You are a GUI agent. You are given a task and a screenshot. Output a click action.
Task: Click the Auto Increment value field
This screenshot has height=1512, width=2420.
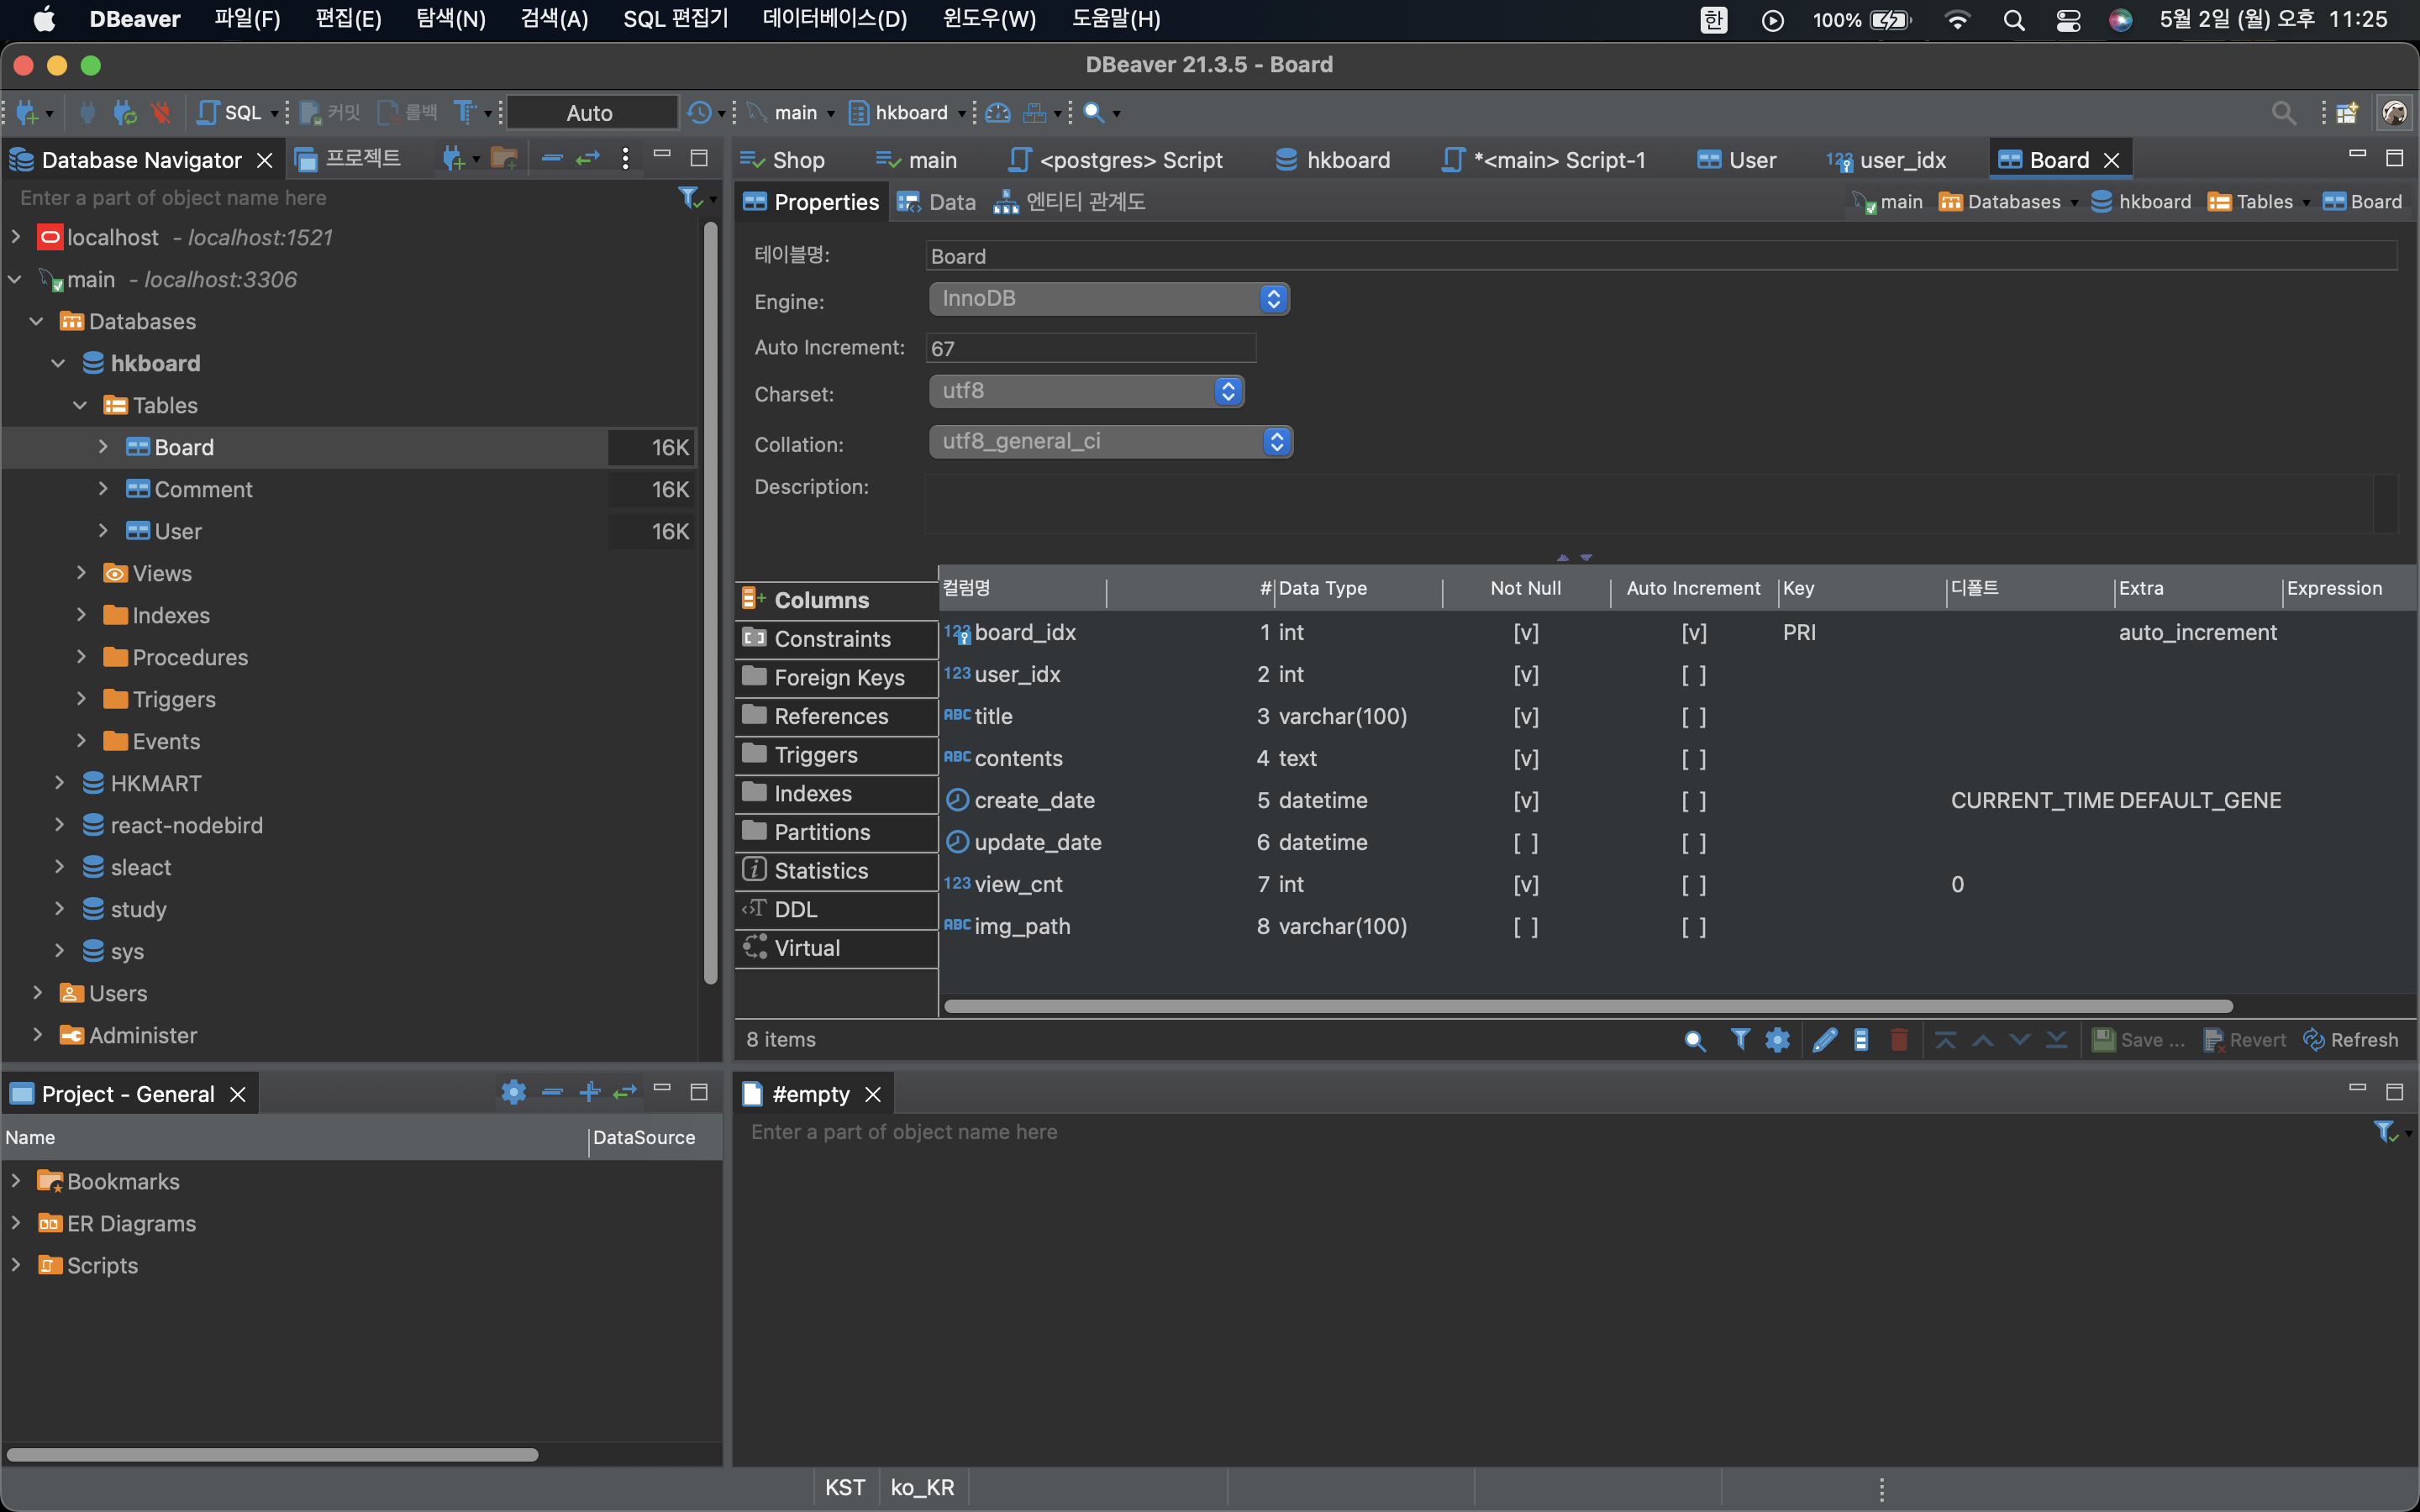coord(1090,348)
